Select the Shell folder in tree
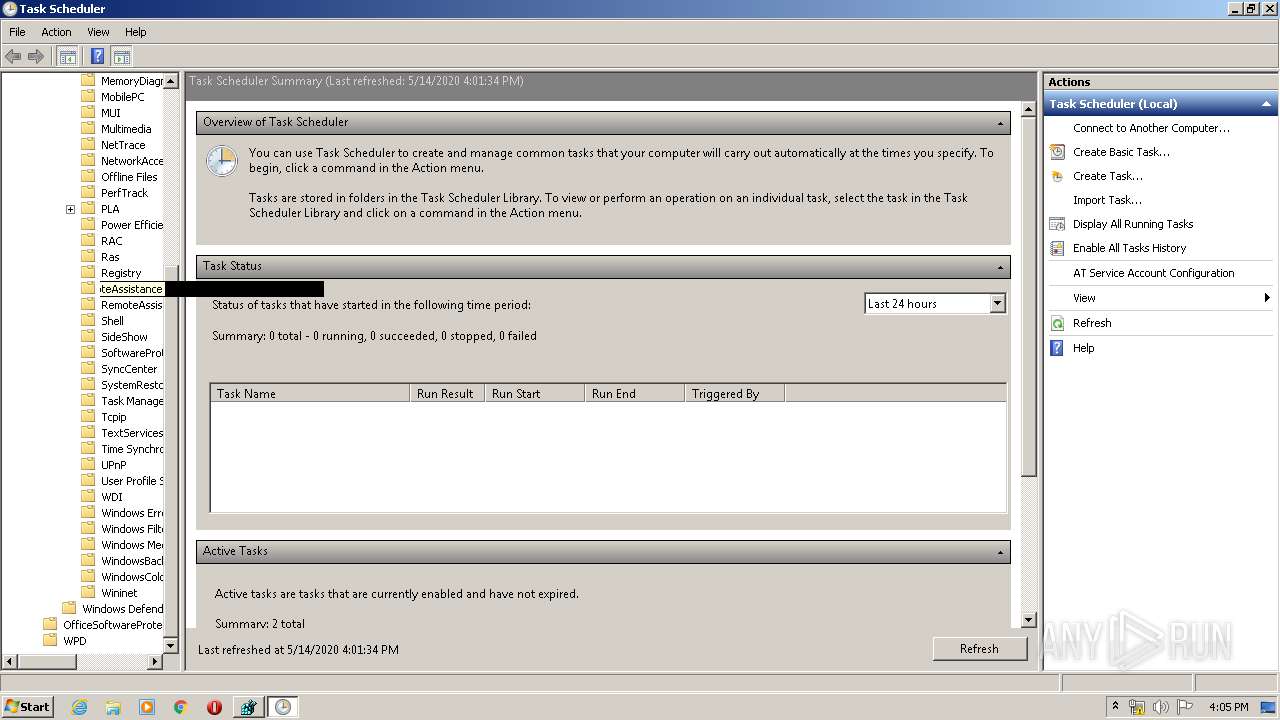The width and height of the screenshot is (1280, 720). click(112, 321)
